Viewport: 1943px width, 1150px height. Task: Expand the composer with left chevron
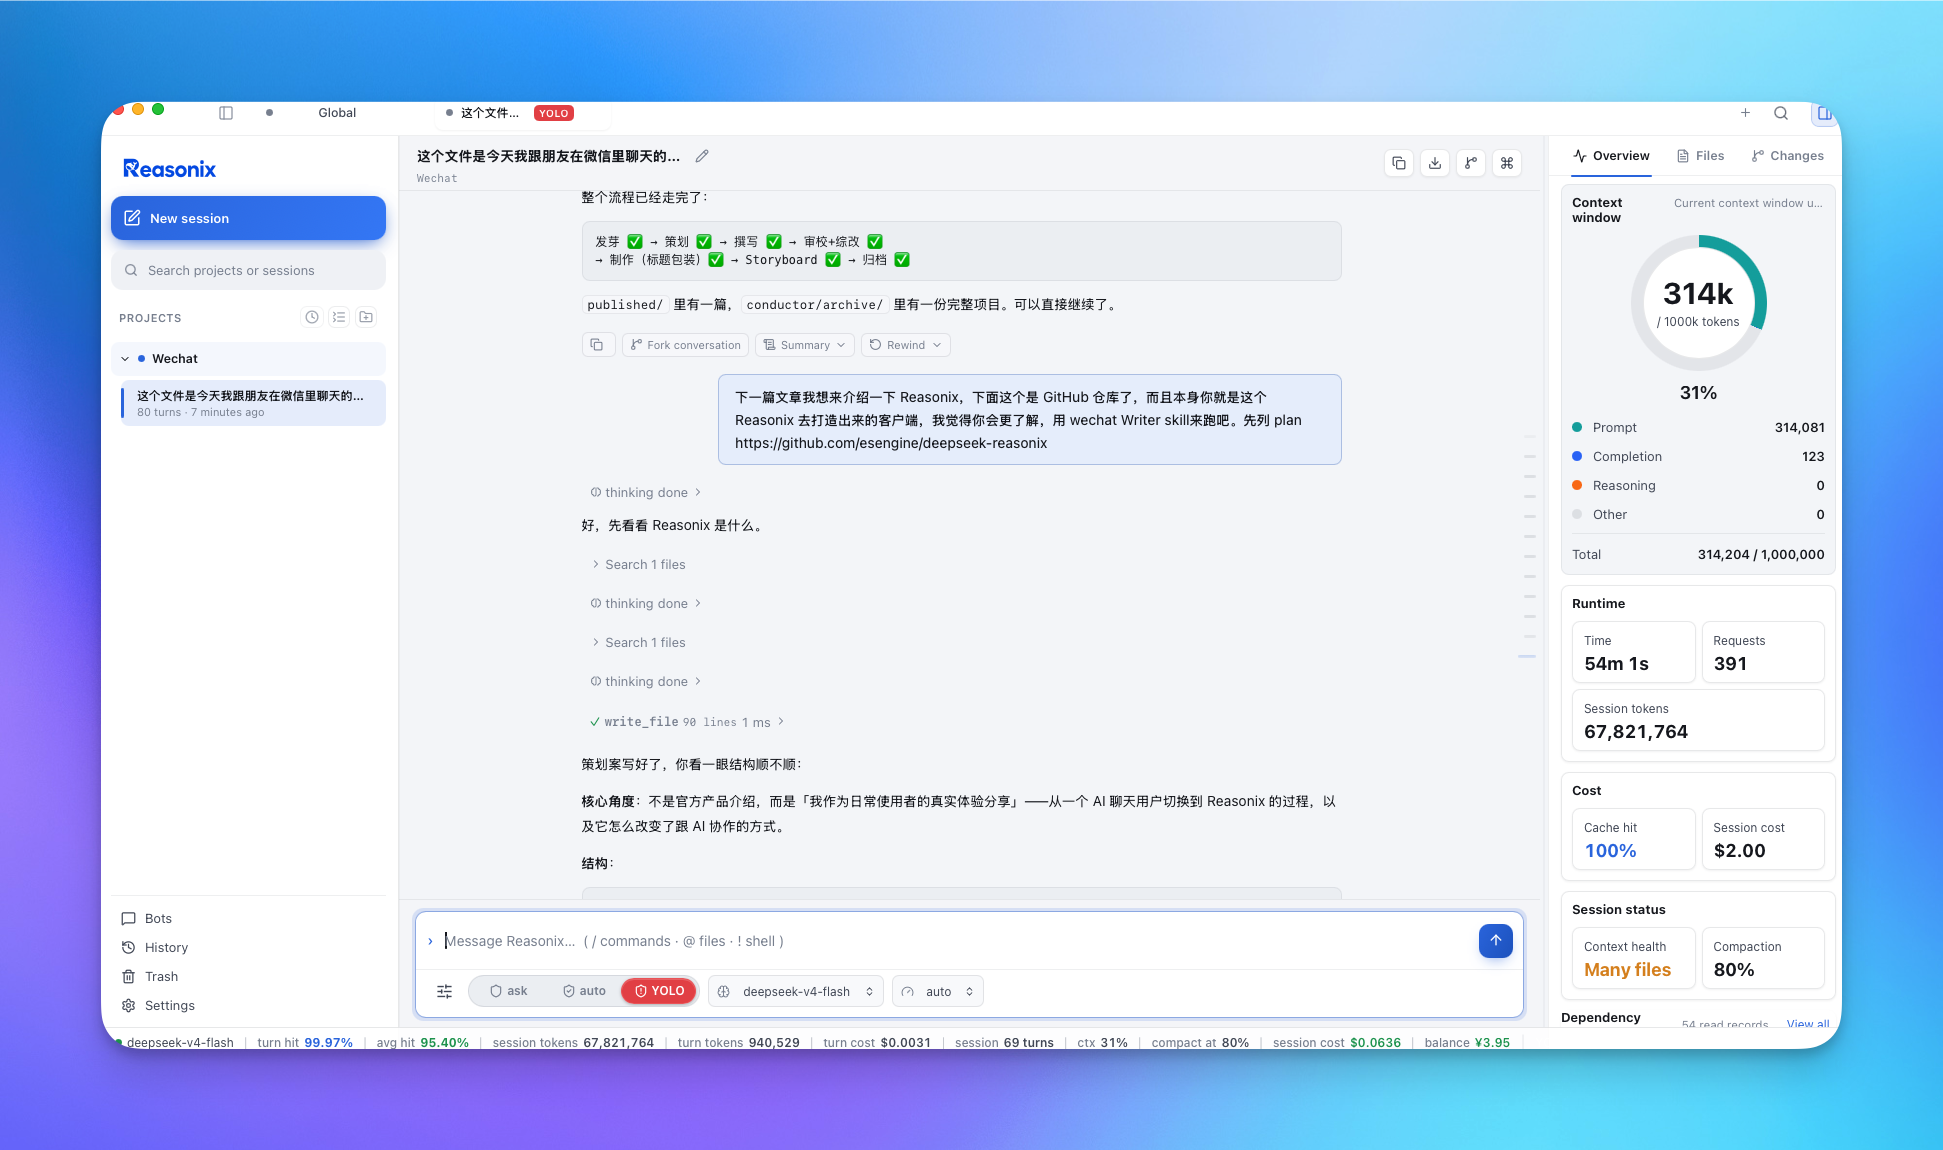click(x=430, y=941)
